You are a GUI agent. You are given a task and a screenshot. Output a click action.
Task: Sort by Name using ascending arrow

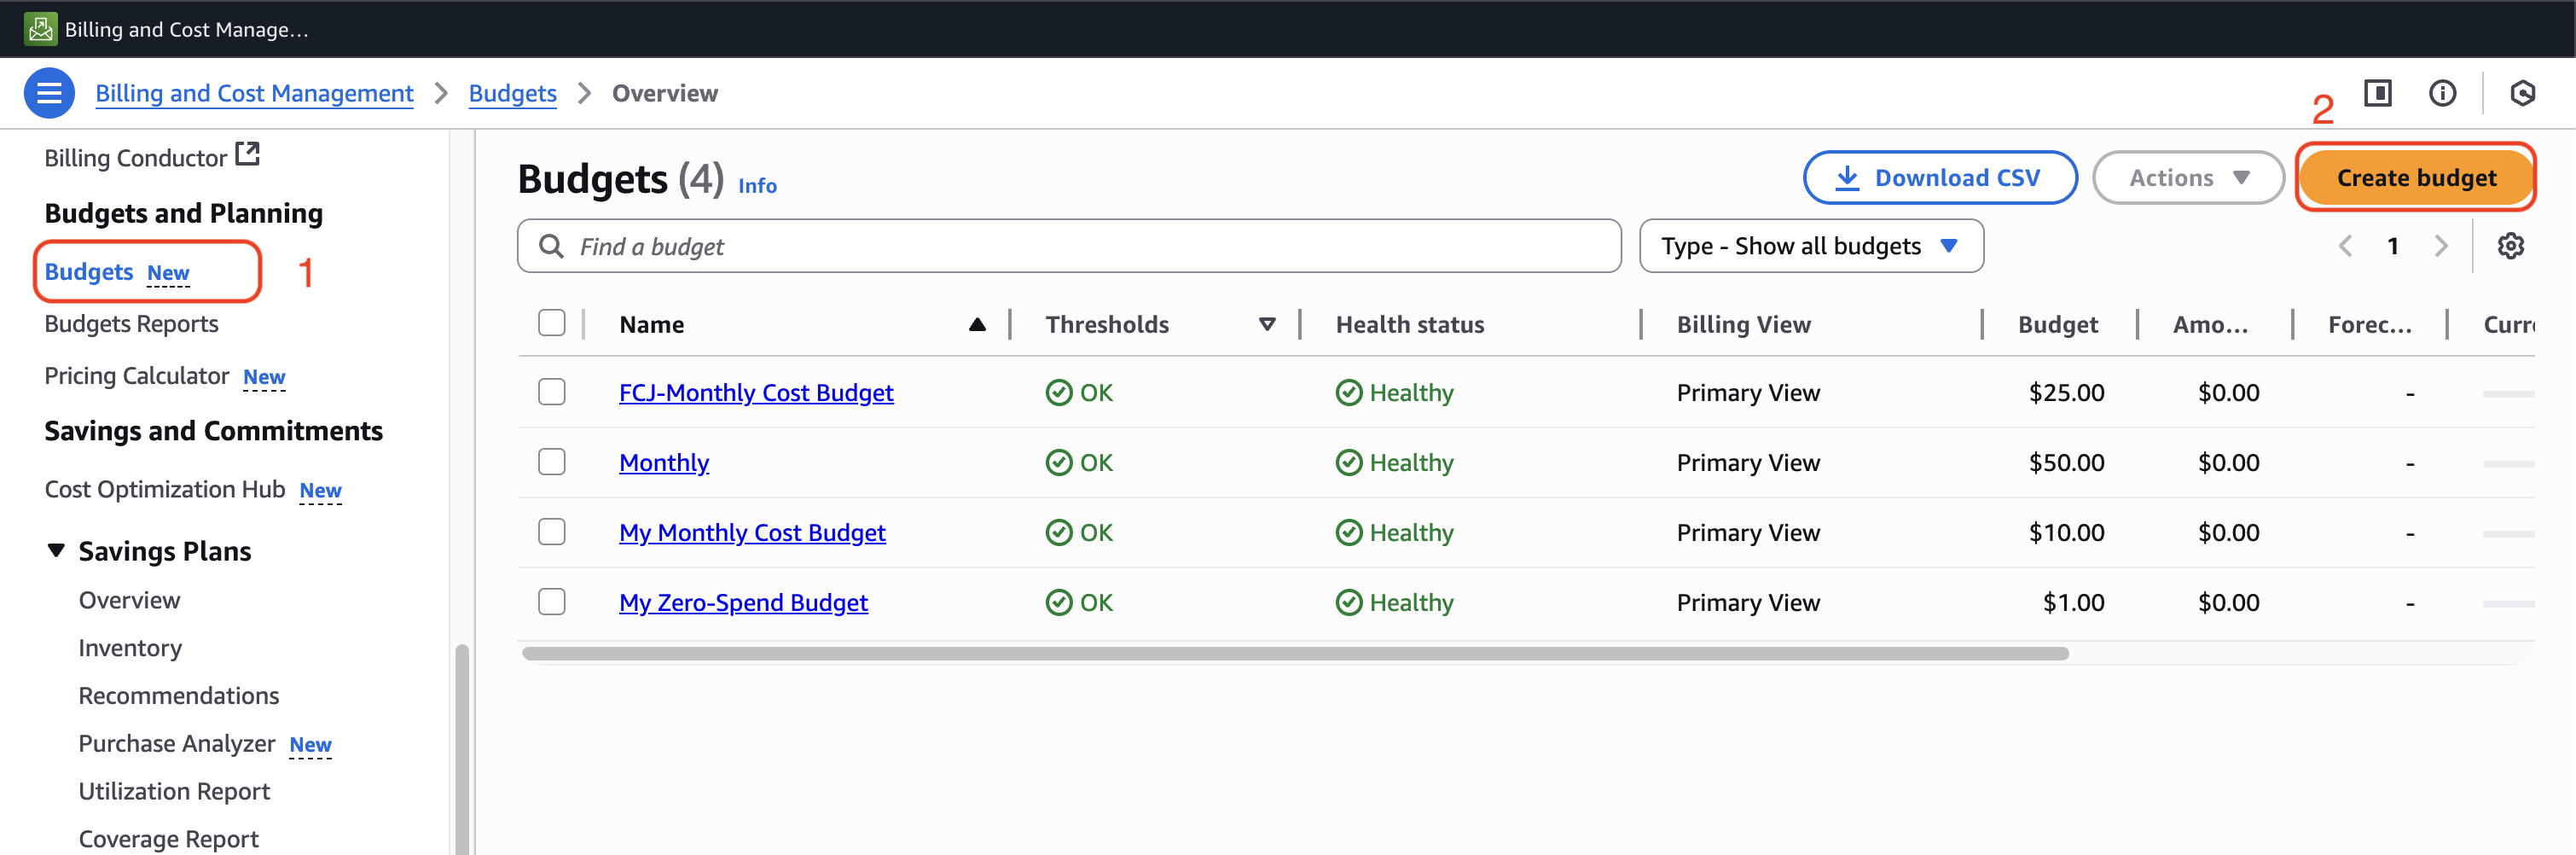click(x=977, y=325)
